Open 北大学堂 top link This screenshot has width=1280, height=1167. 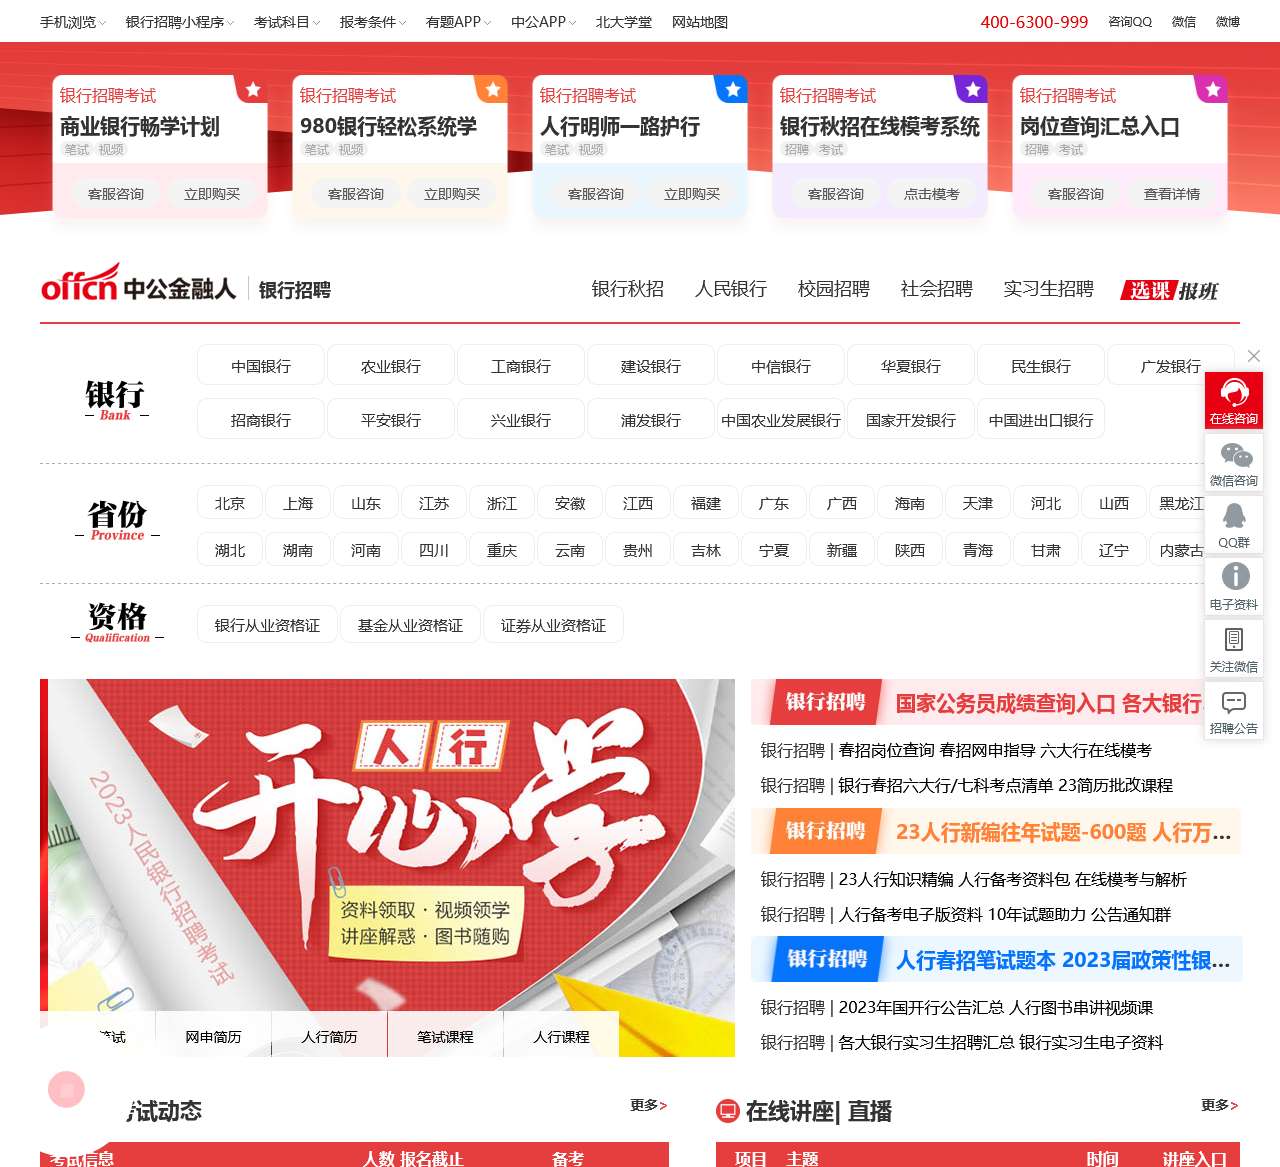click(x=624, y=22)
